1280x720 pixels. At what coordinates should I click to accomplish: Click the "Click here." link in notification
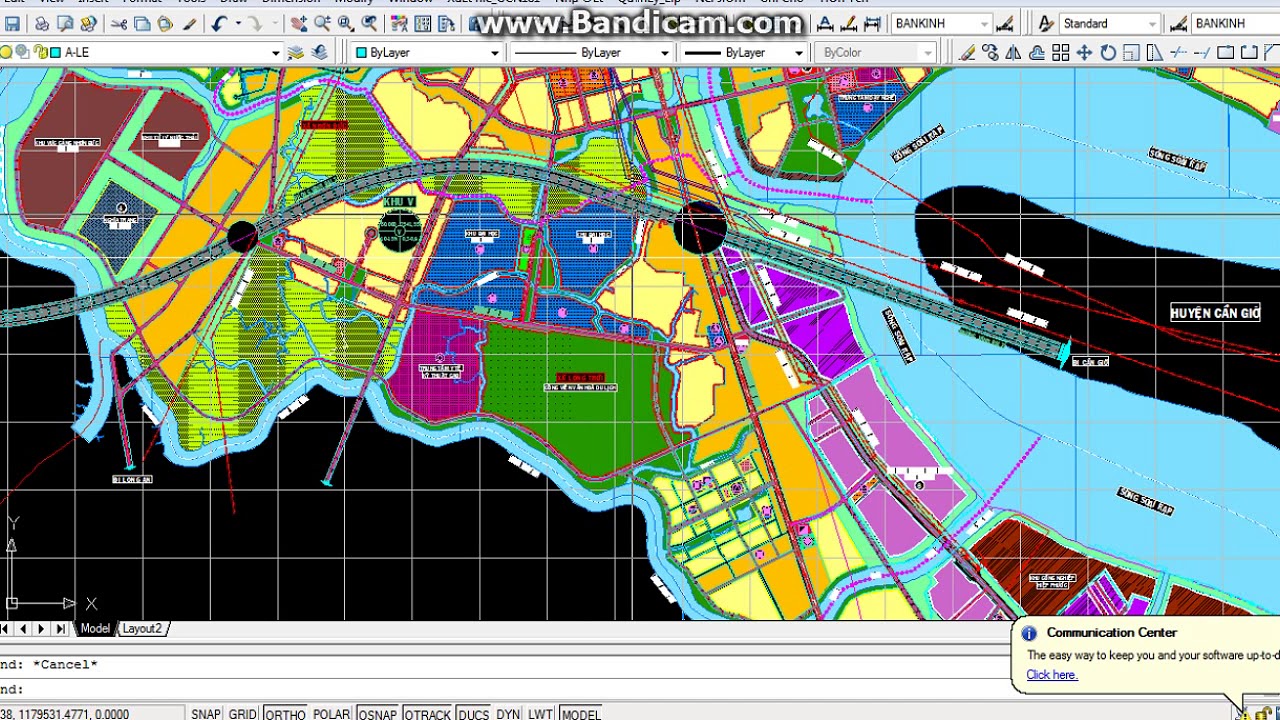point(1051,675)
